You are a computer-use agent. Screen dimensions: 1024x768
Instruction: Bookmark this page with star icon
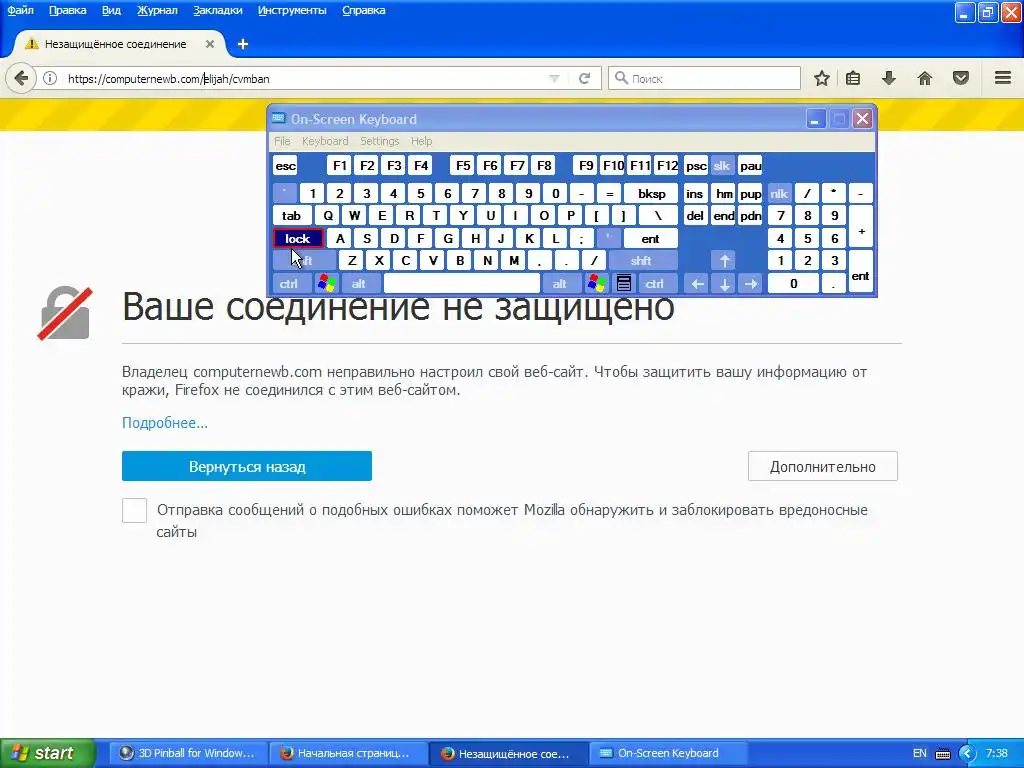coord(822,78)
